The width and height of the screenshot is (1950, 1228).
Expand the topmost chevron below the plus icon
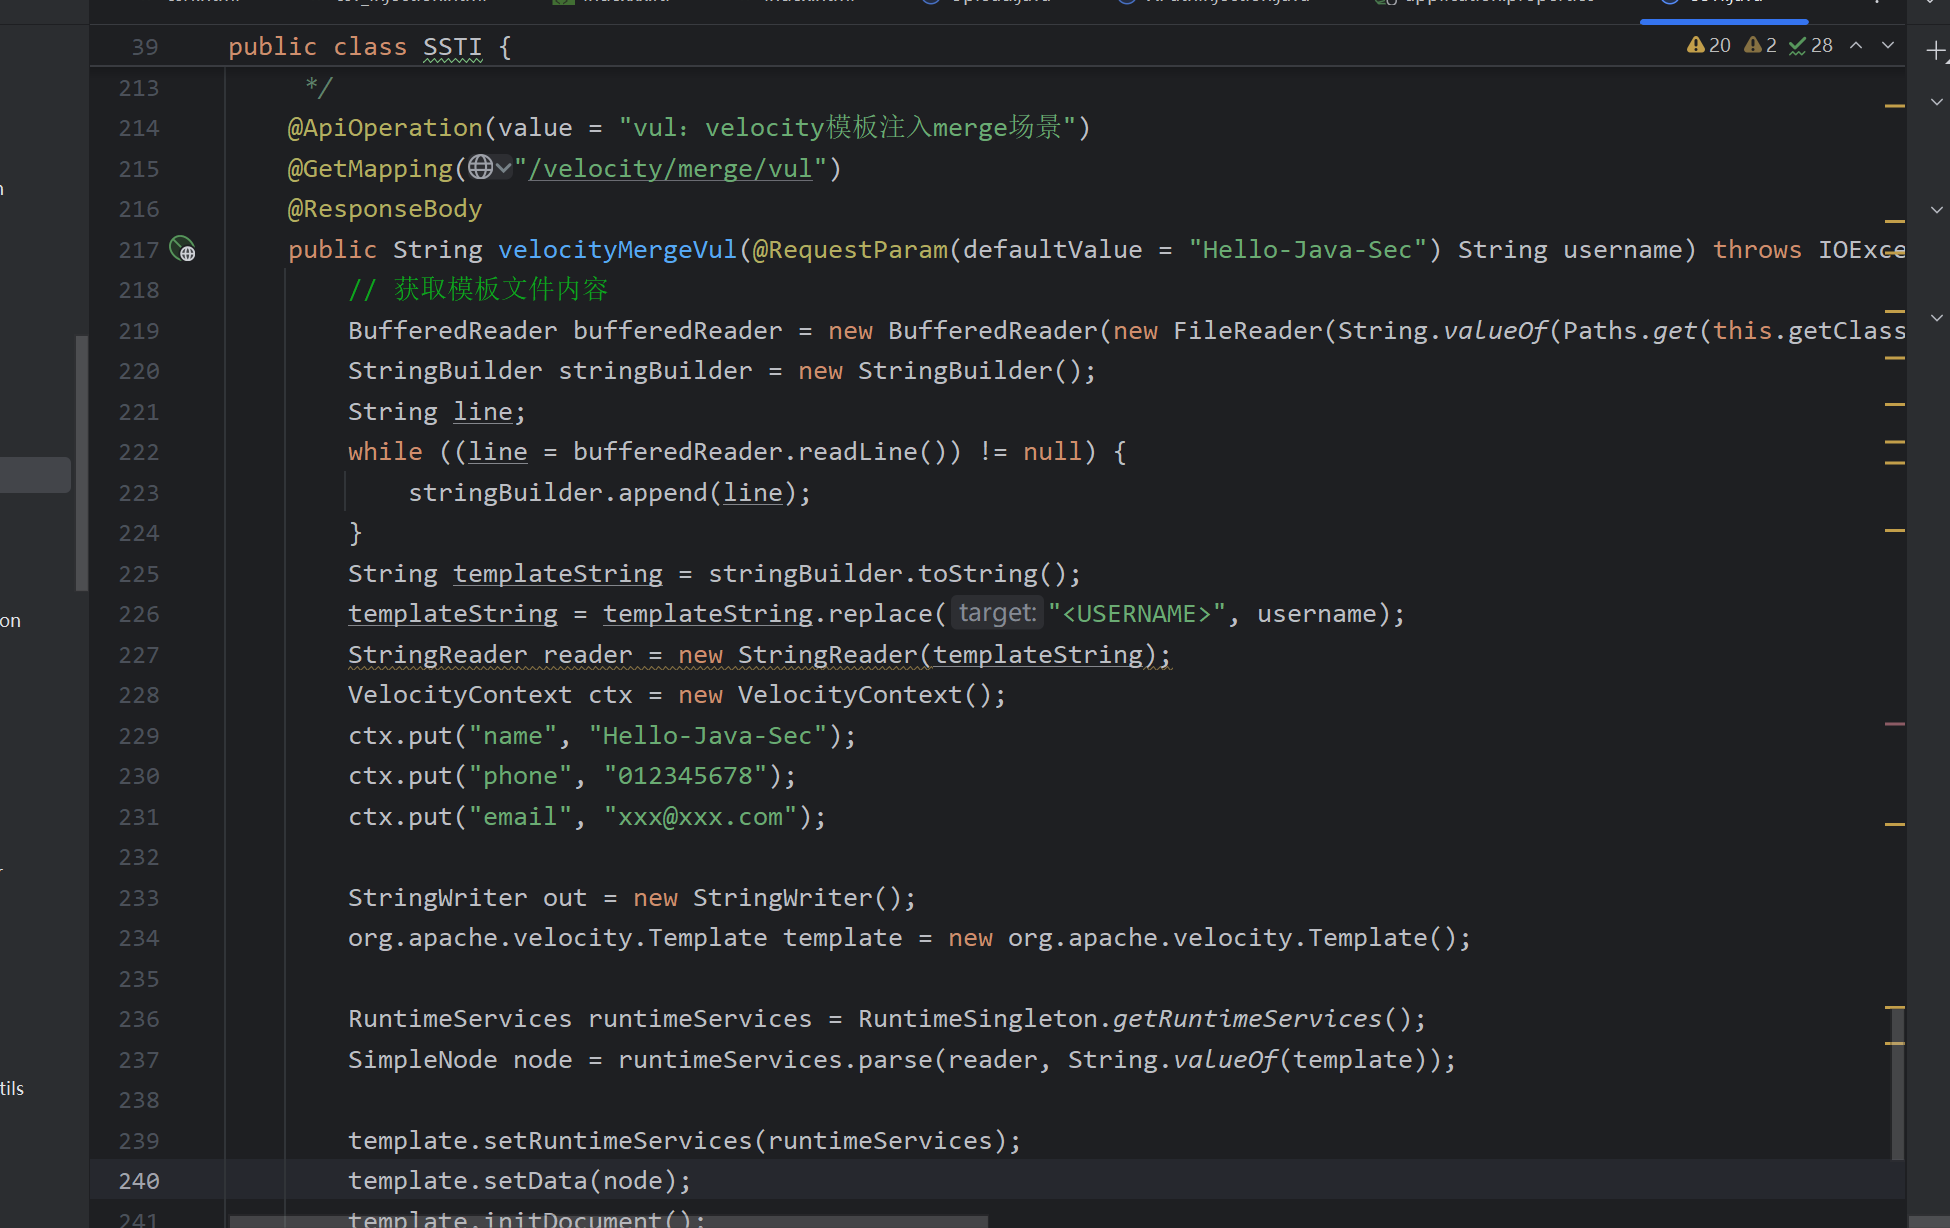(x=1937, y=102)
